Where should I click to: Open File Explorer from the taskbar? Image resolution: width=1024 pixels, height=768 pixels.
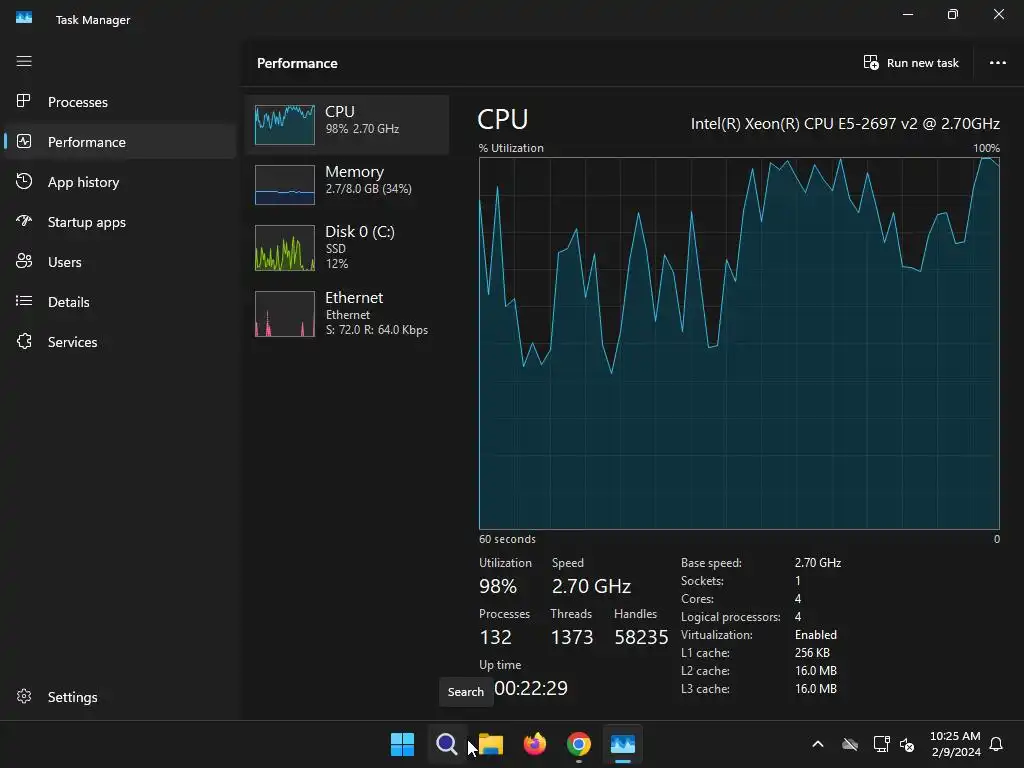(490, 744)
